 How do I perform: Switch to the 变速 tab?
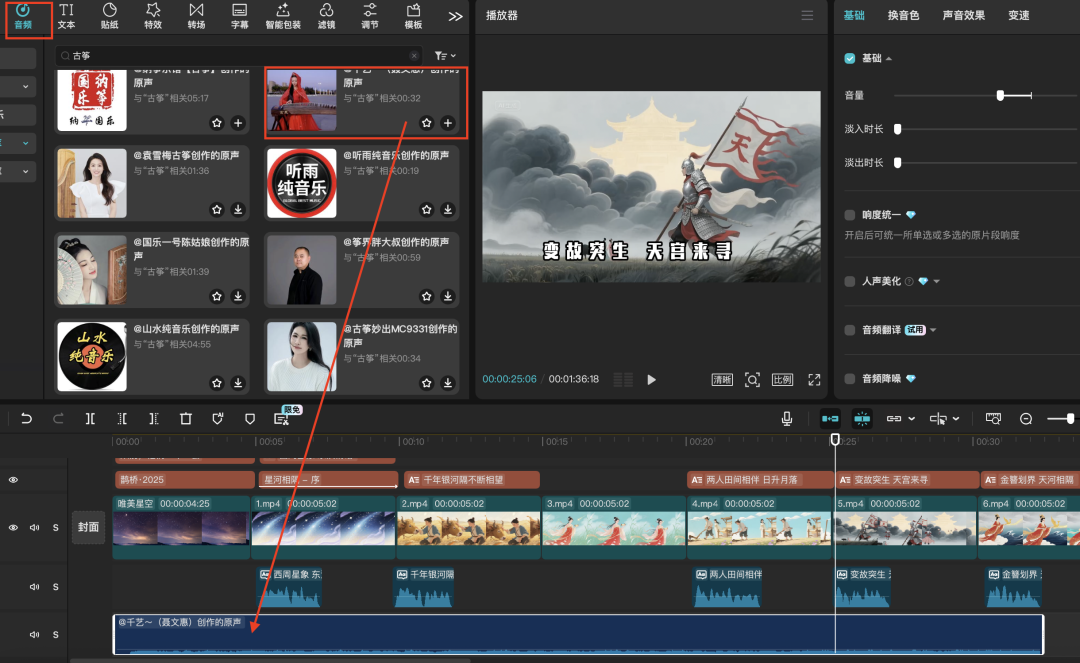(x=1018, y=16)
